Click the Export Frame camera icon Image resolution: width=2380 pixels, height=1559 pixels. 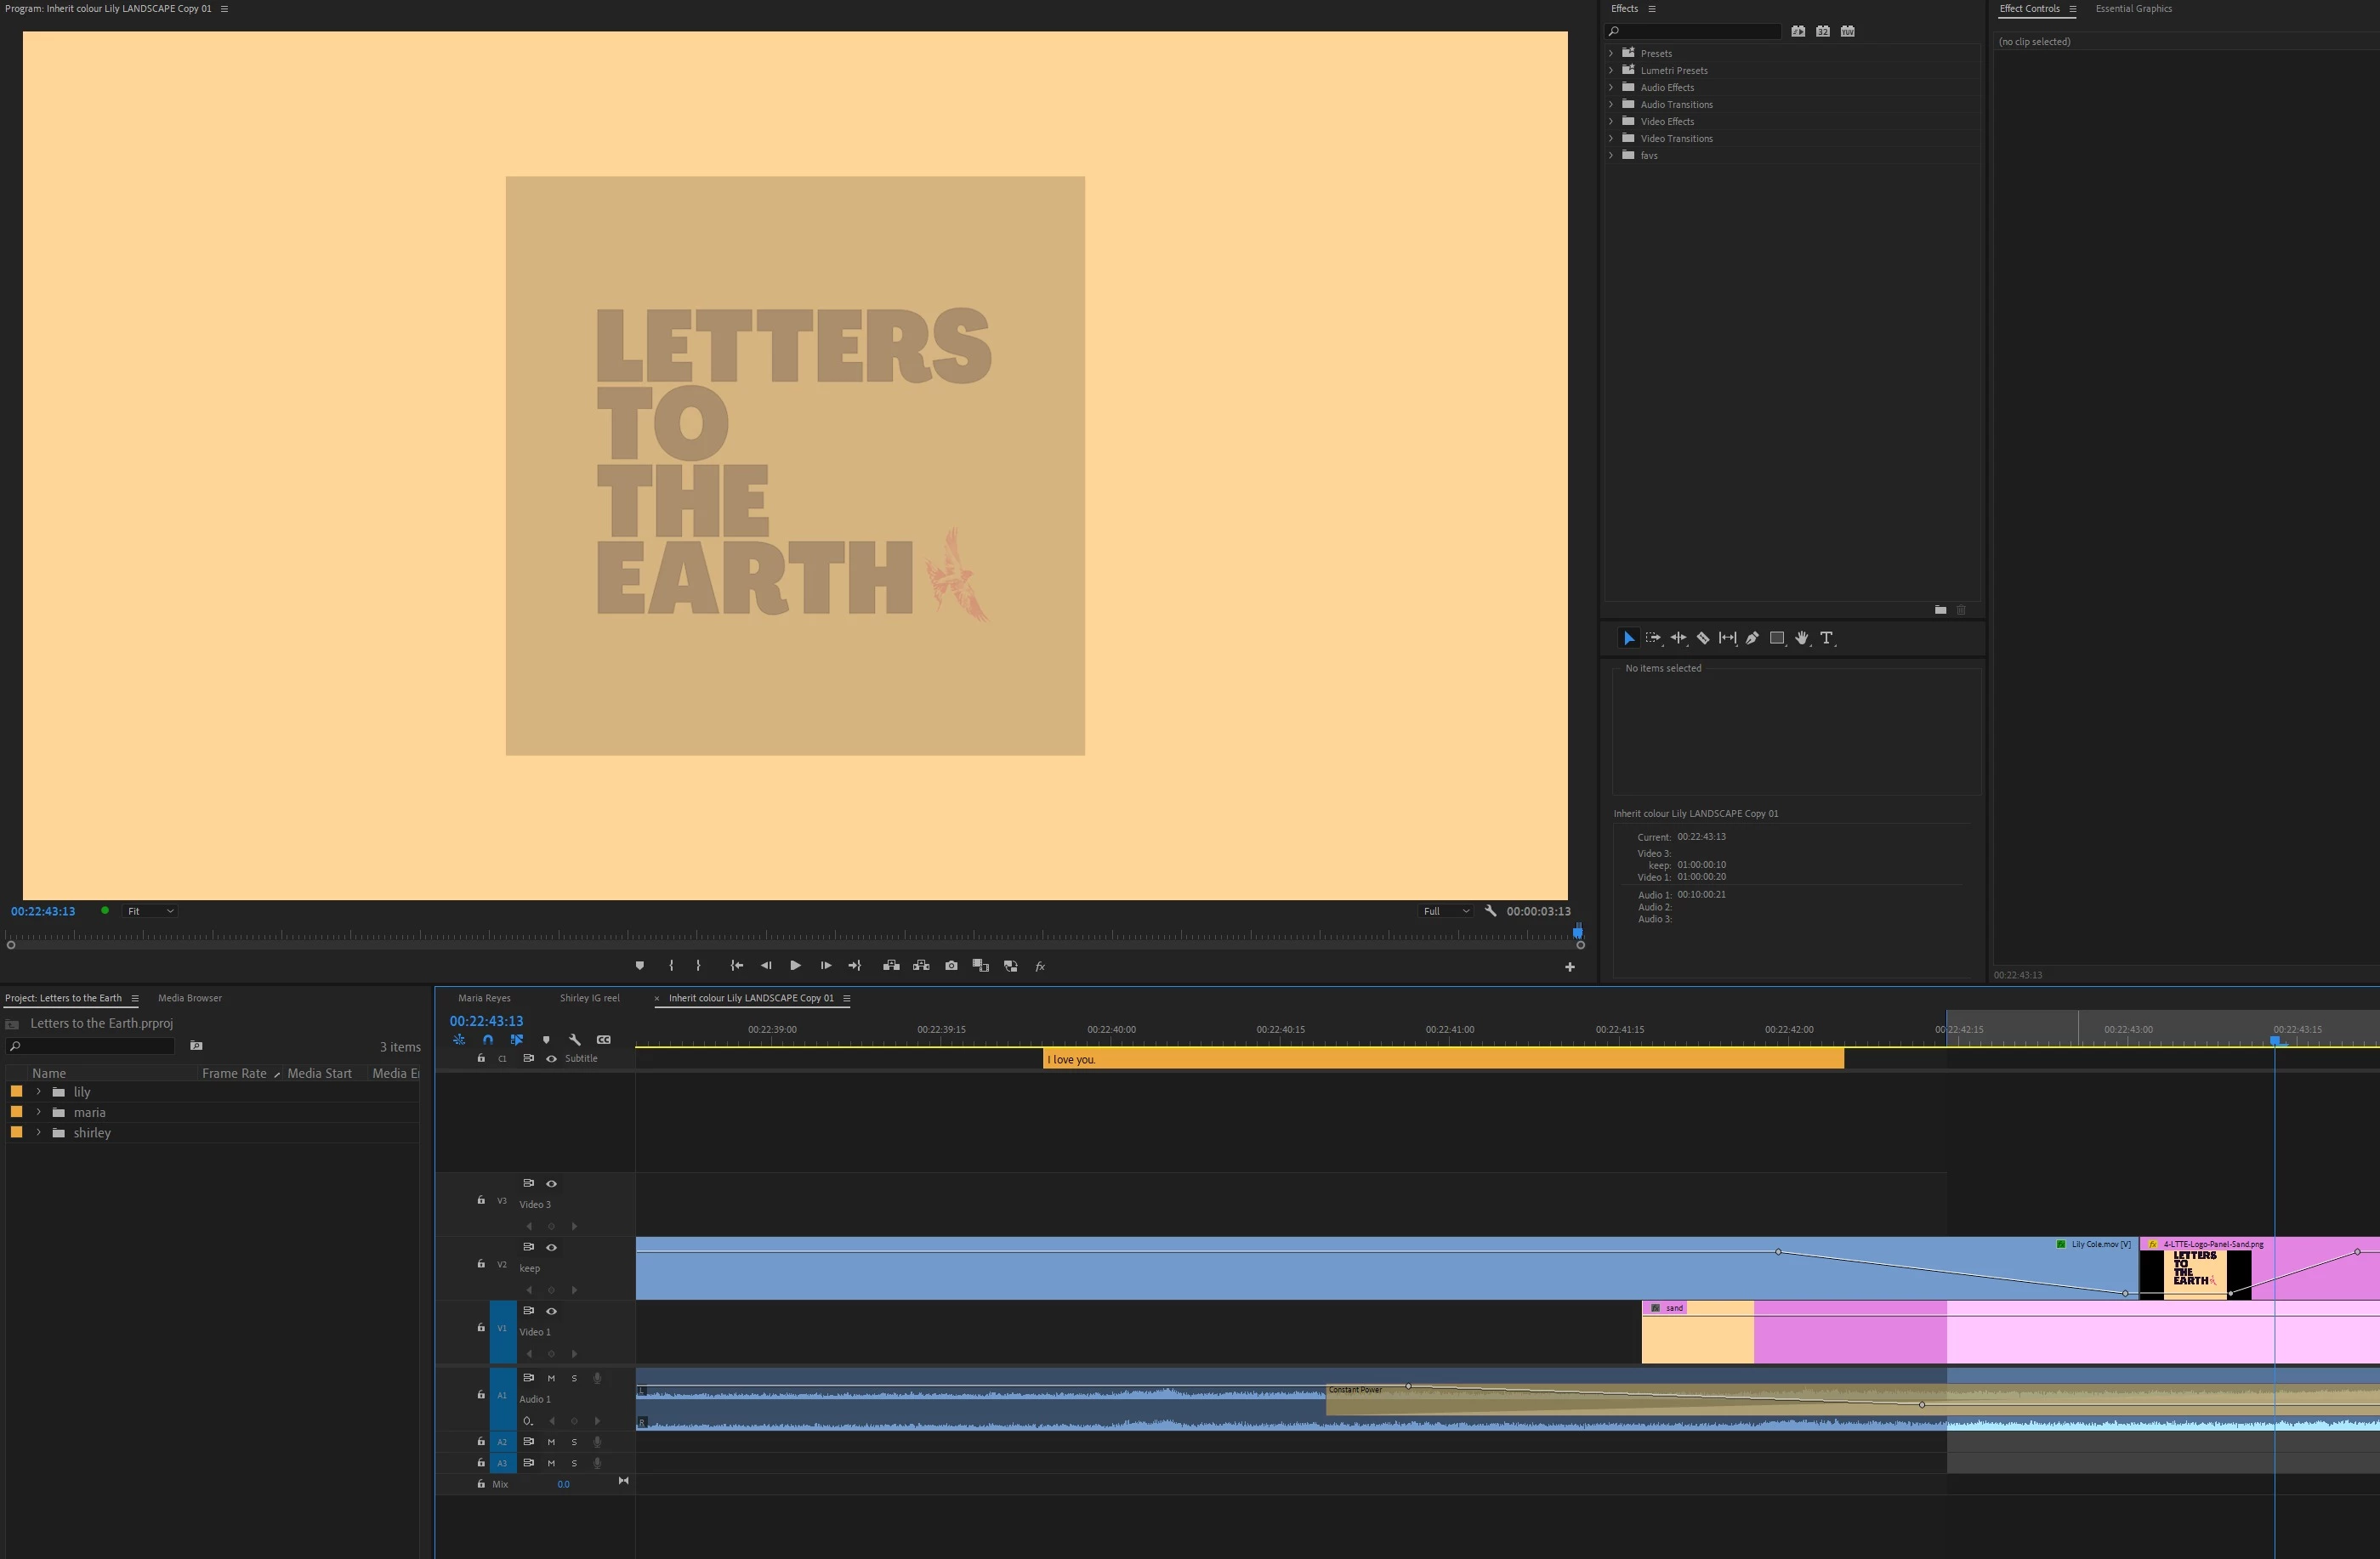click(951, 966)
